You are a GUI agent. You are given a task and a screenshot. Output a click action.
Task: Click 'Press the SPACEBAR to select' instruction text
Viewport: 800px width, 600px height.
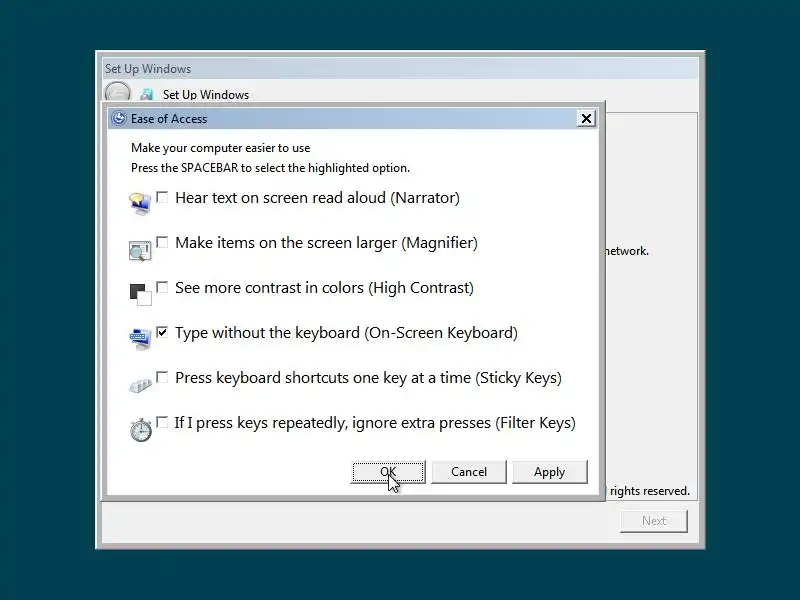pos(270,168)
